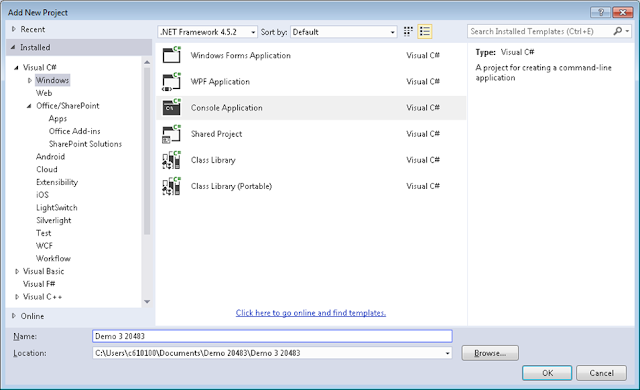Click the Shared Project template icon
The height and width of the screenshot is (390, 640).
point(171,134)
